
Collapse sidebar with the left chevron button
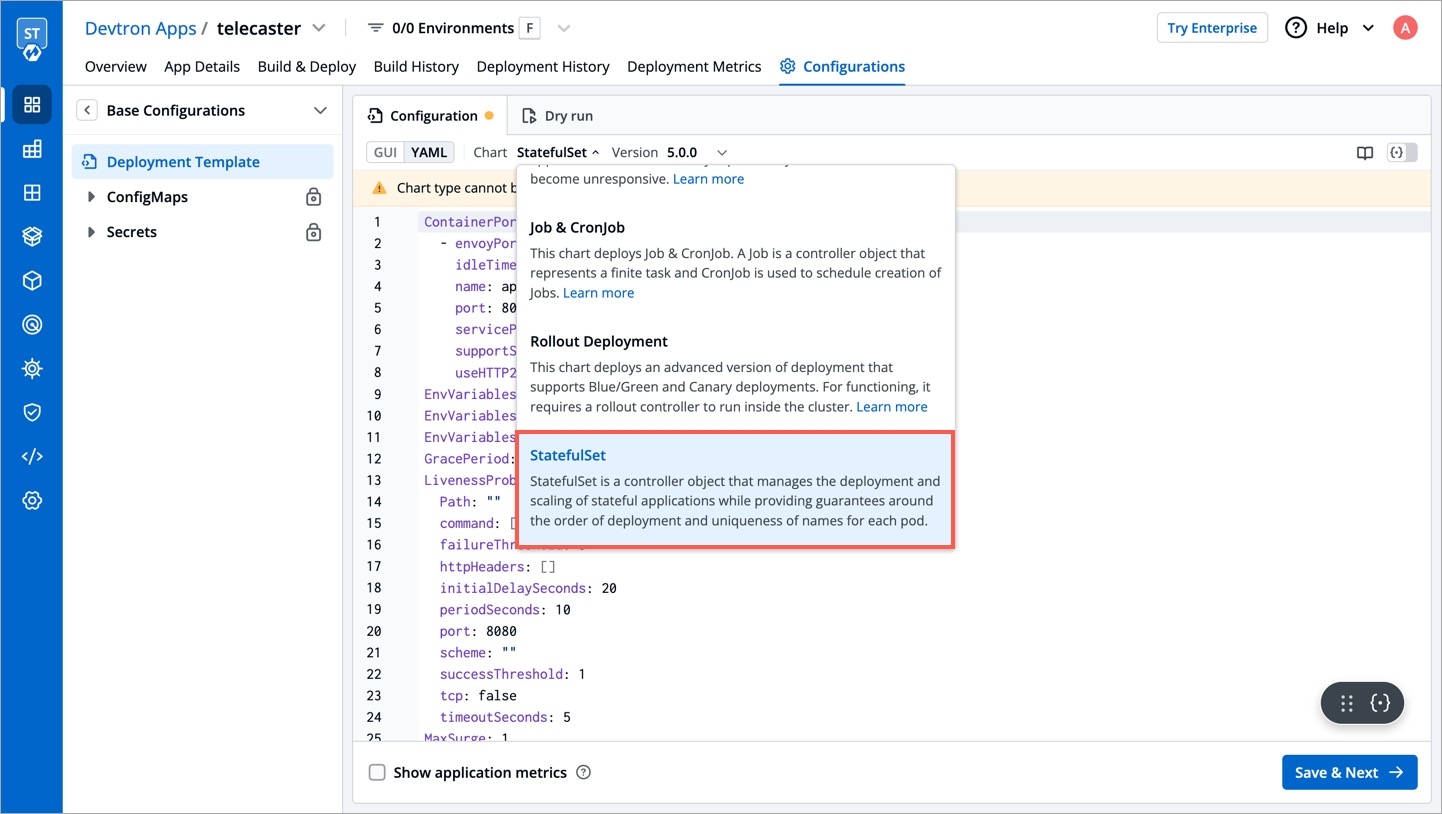coord(88,110)
